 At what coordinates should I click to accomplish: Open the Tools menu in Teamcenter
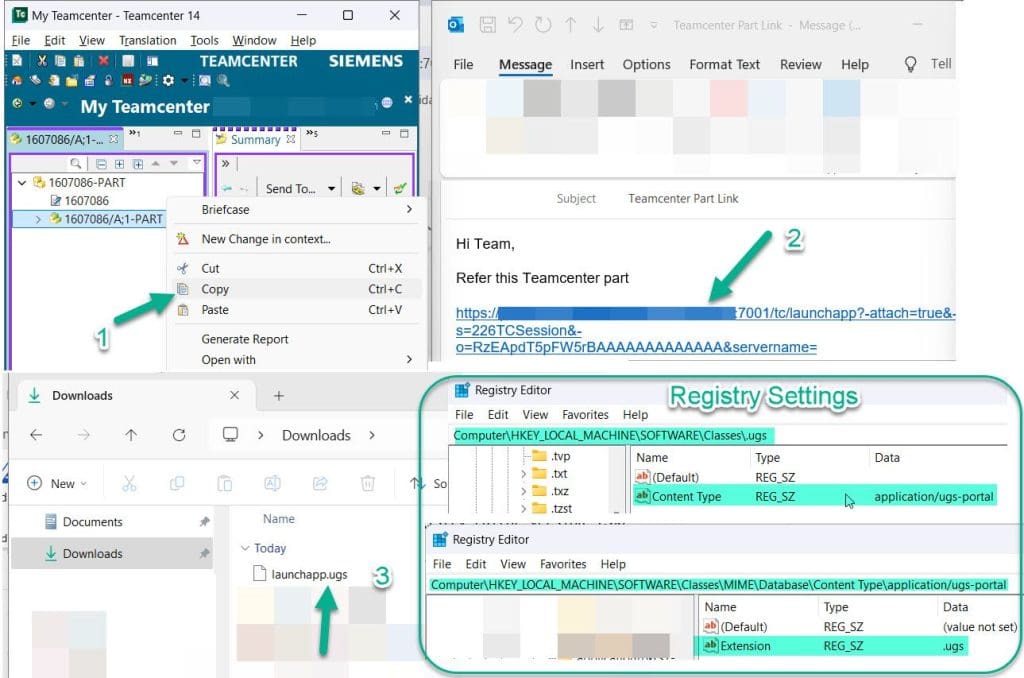[204, 40]
